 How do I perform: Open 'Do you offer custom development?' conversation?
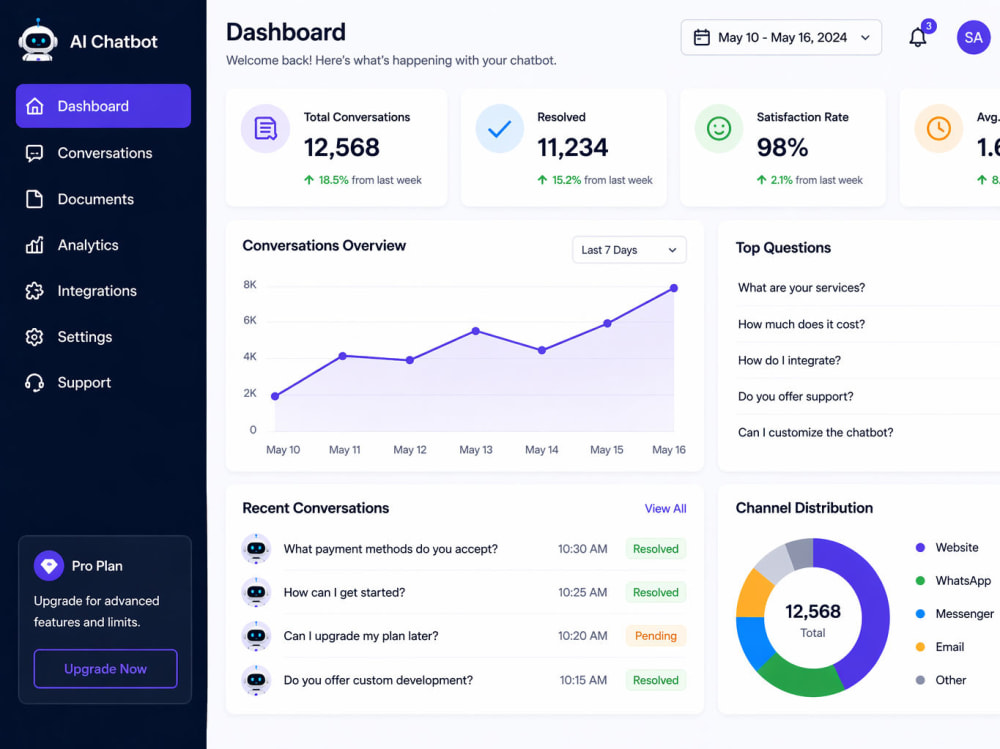point(378,680)
